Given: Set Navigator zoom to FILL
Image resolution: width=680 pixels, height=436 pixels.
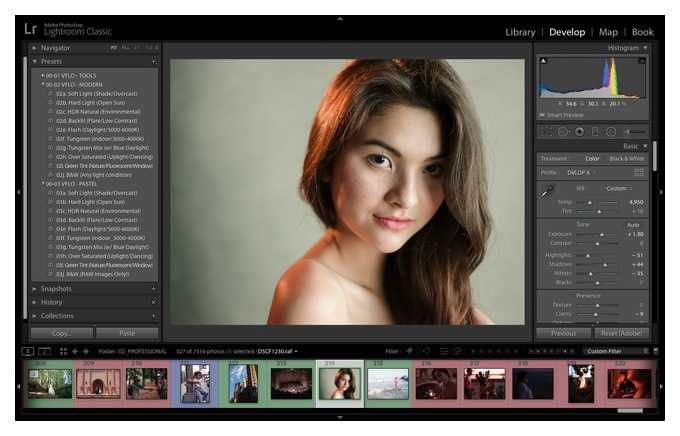Looking at the screenshot, I should [x=125, y=48].
